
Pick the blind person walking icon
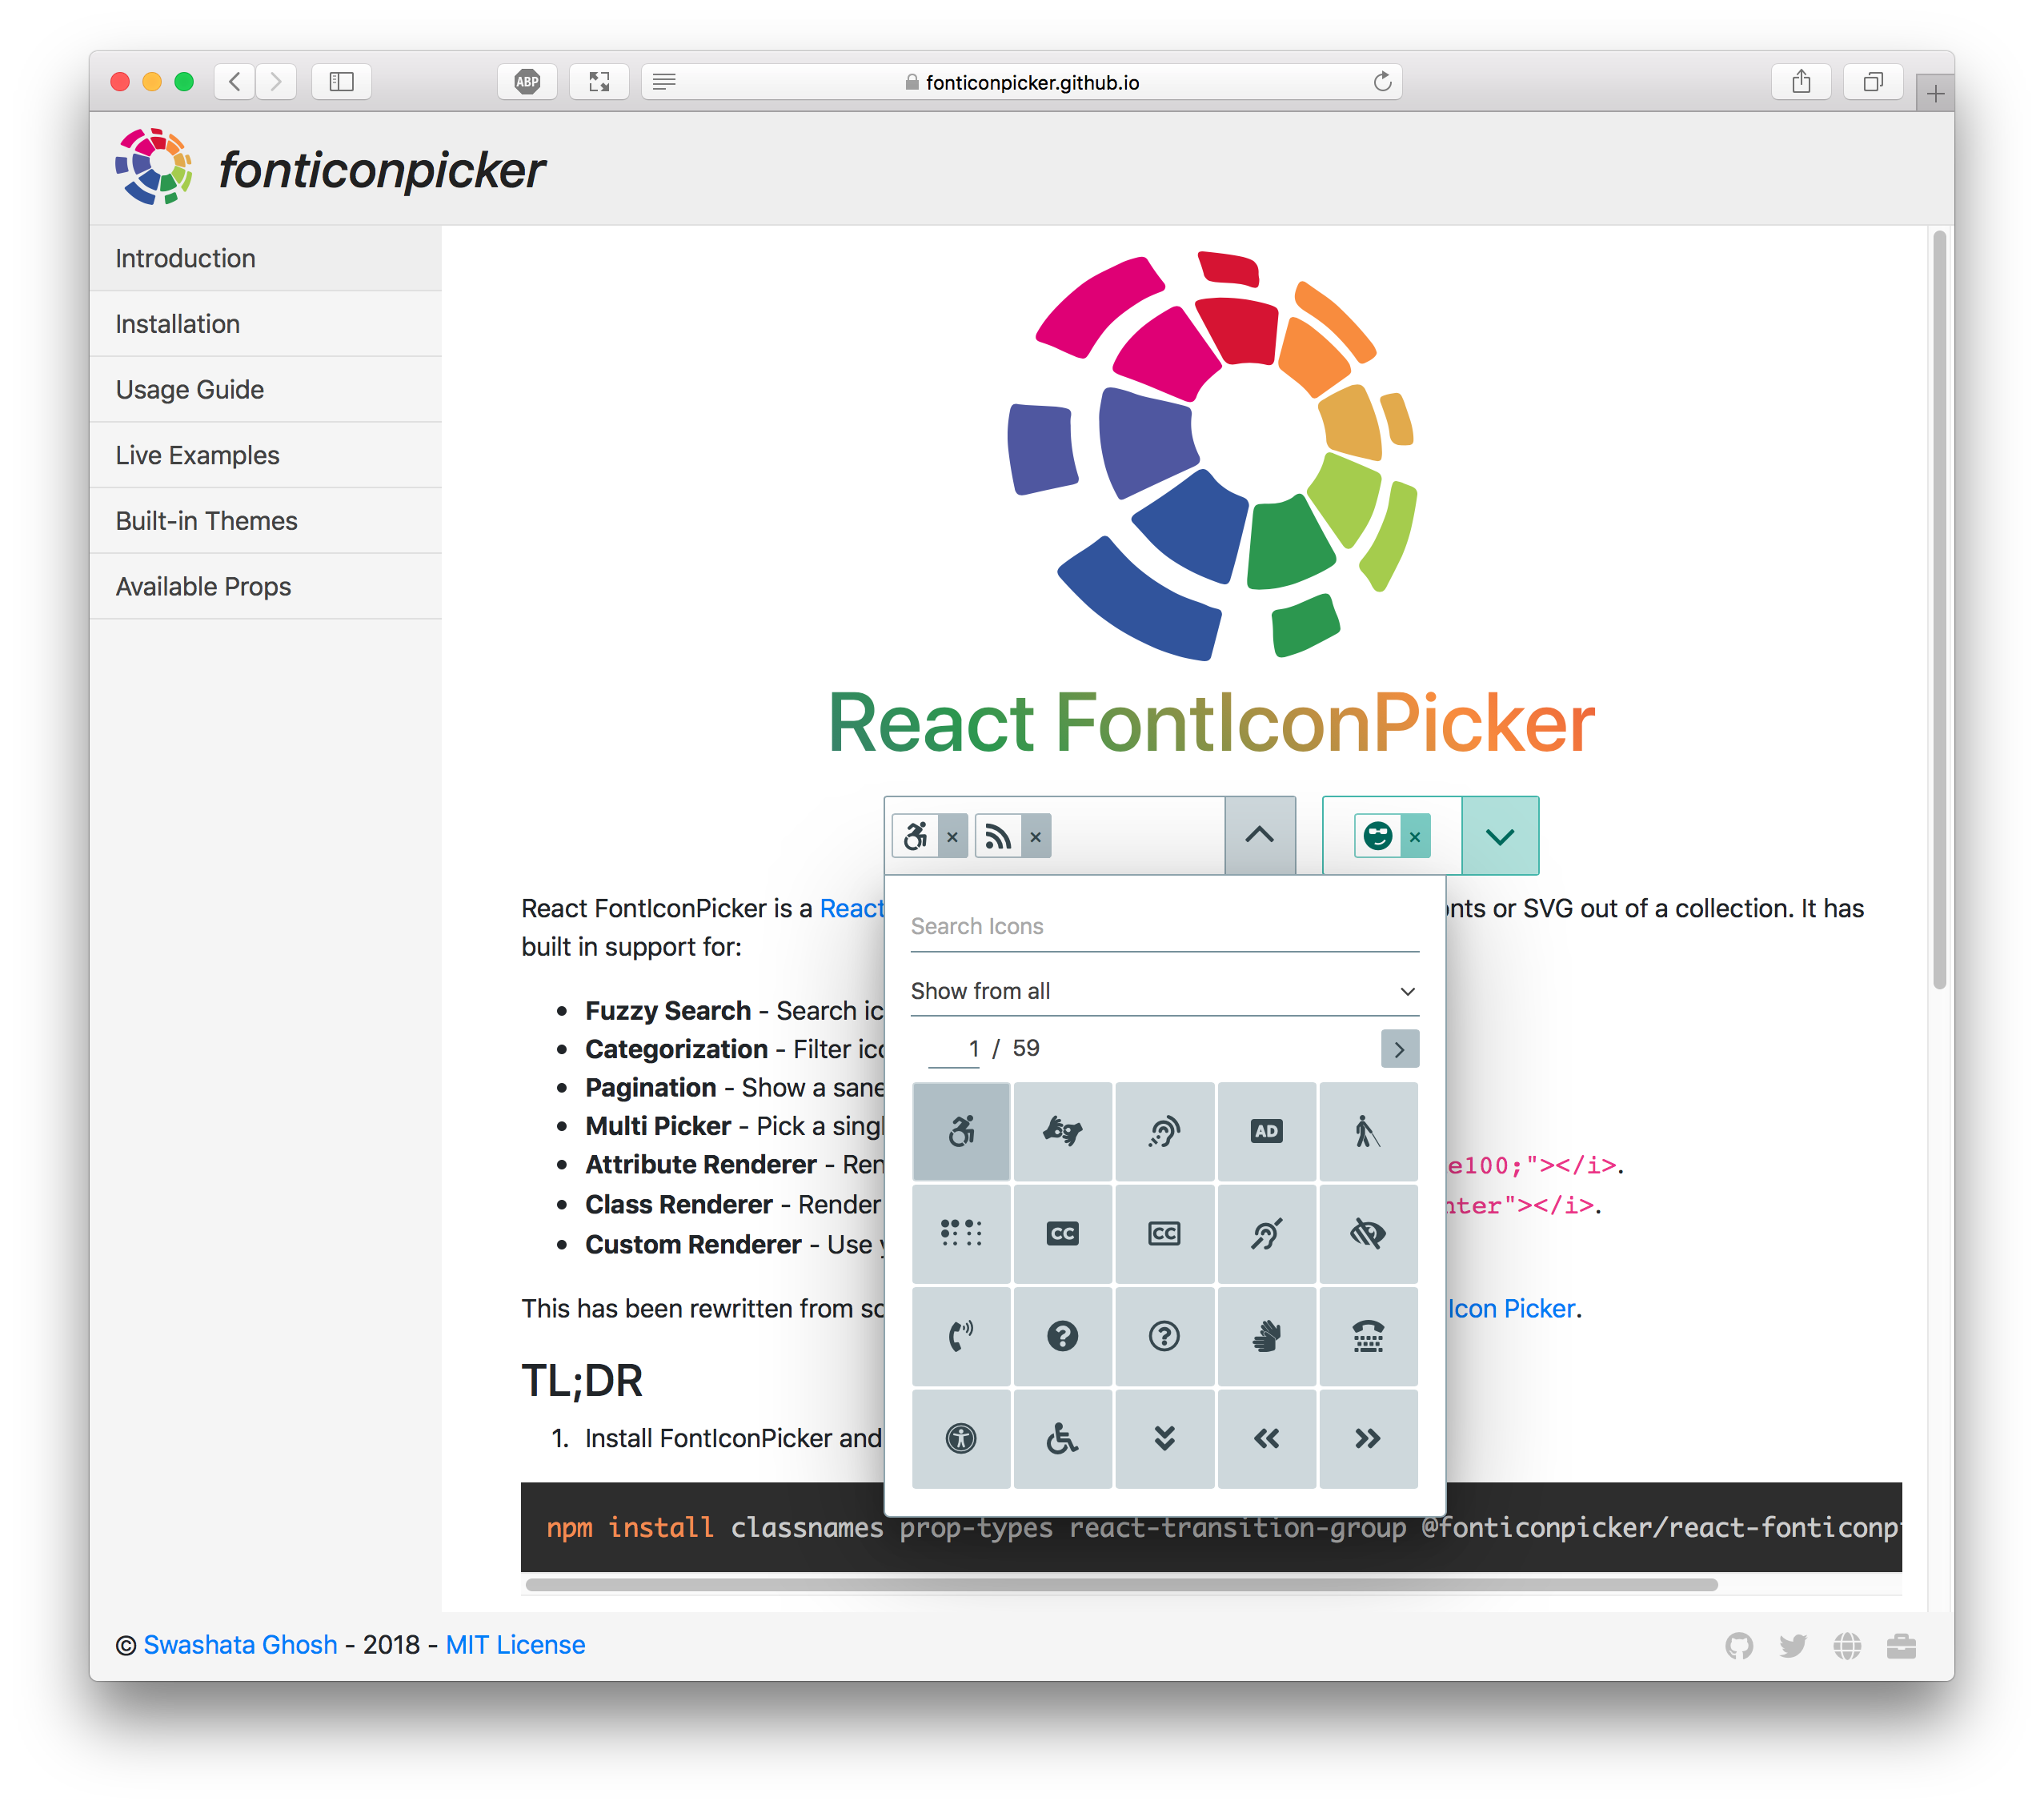click(1367, 1132)
